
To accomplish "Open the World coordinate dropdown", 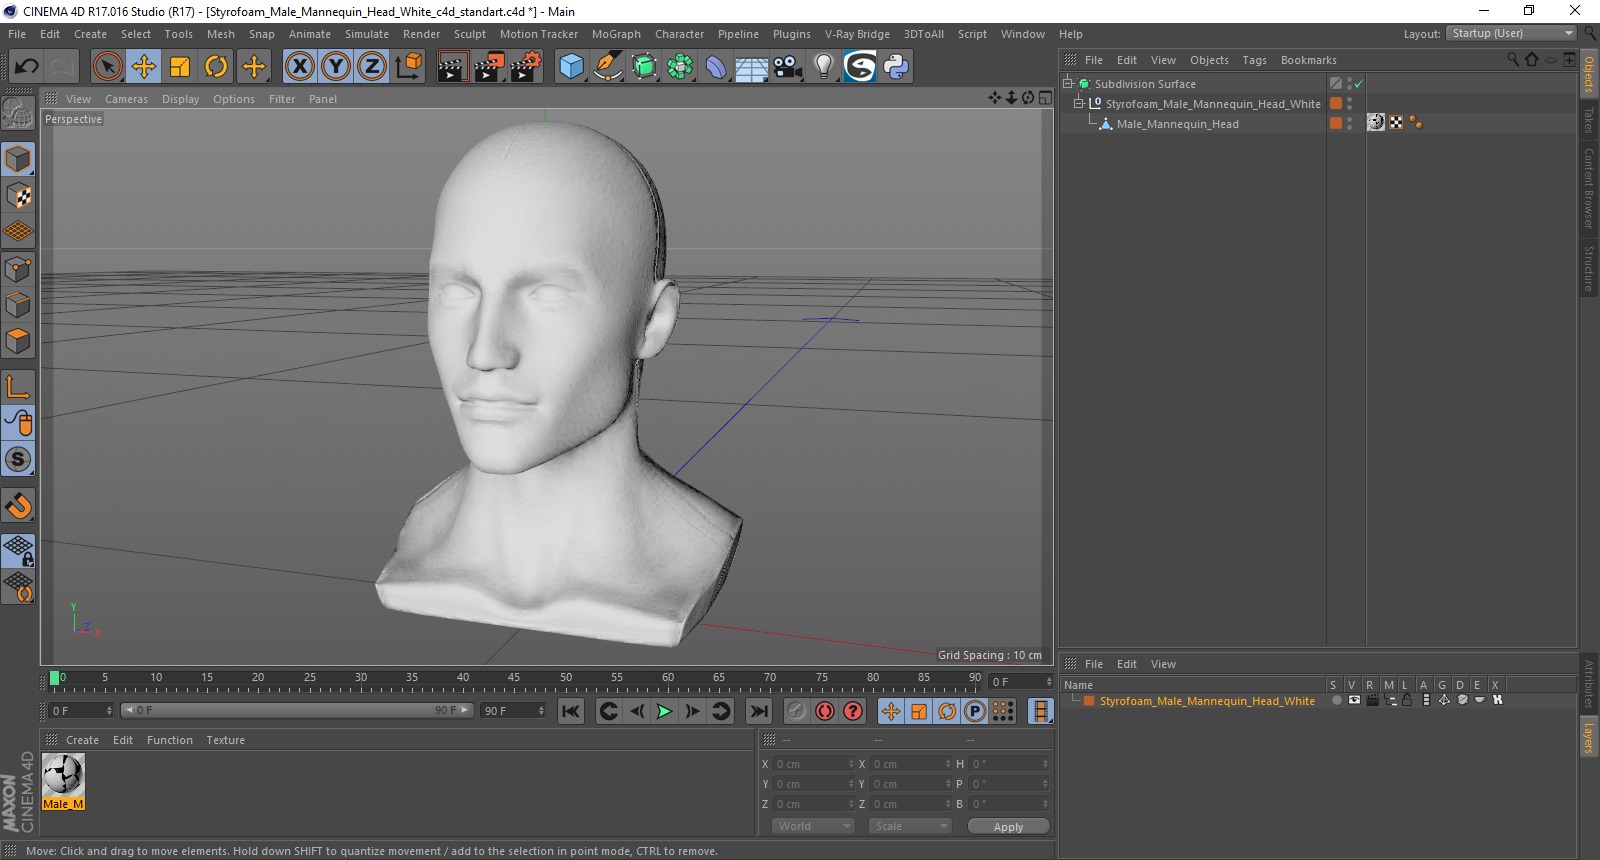I will click(x=813, y=826).
